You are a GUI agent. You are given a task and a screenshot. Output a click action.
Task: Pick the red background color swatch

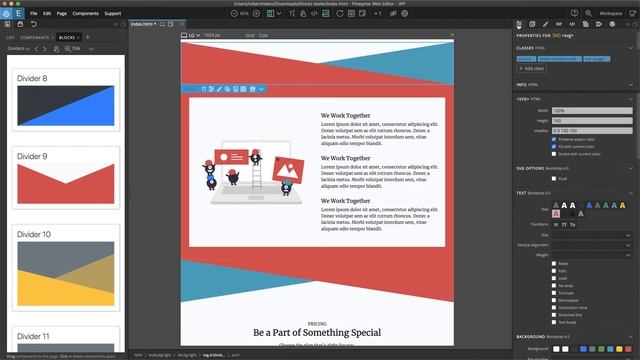pyautogui.click(x=628, y=349)
